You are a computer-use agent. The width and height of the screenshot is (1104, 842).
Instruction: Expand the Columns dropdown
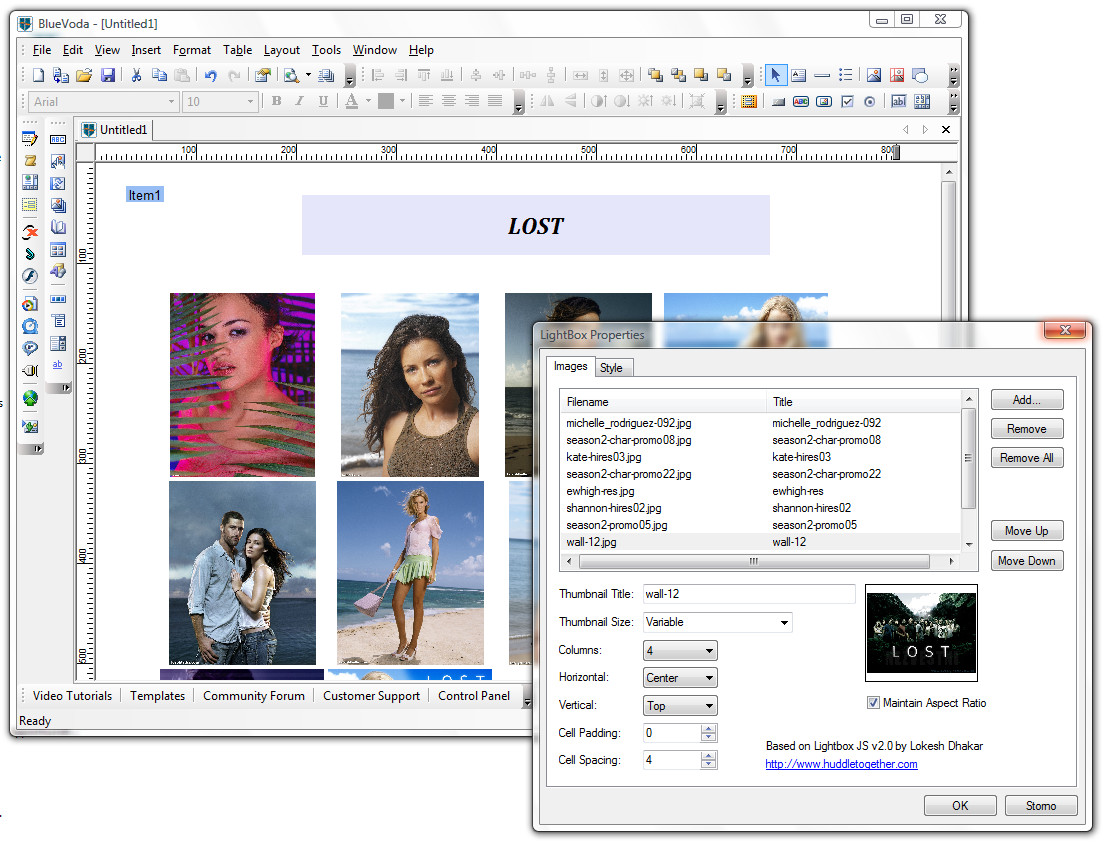(680, 651)
